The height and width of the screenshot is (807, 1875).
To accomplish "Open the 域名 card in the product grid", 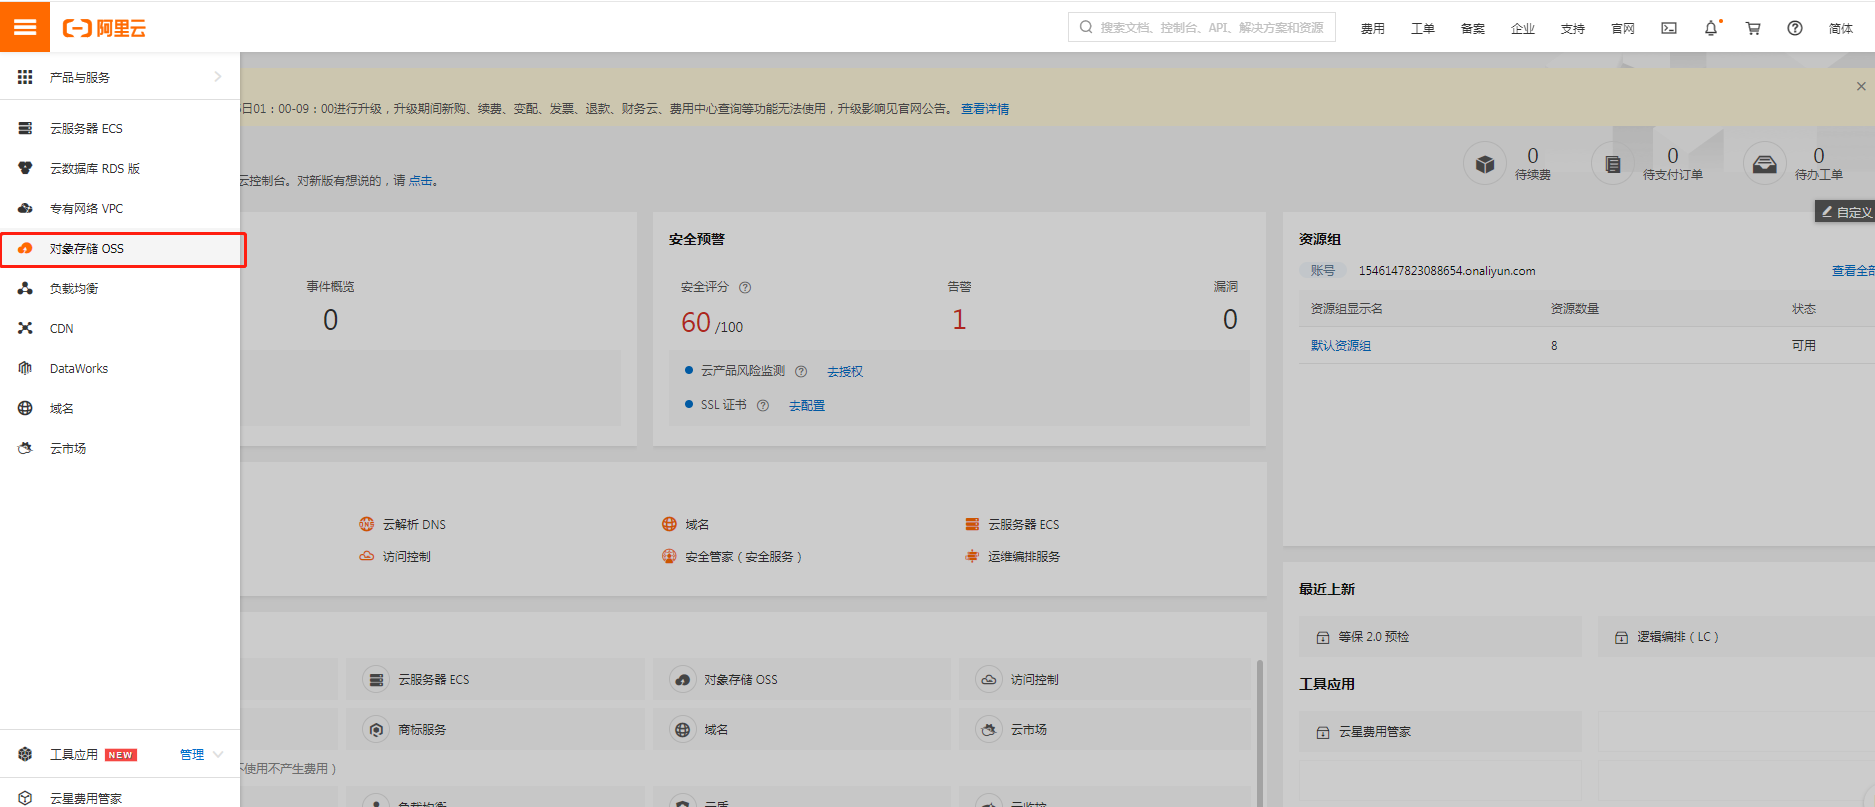I will [801, 730].
